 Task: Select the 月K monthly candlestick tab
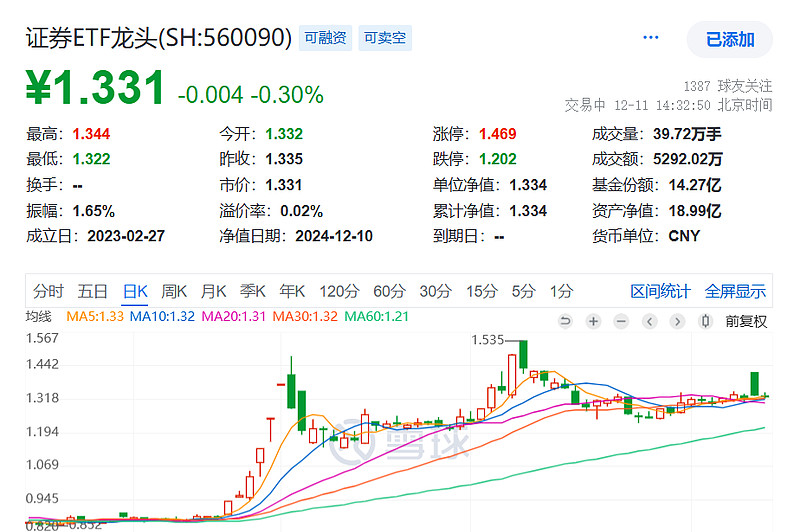pyautogui.click(x=213, y=291)
